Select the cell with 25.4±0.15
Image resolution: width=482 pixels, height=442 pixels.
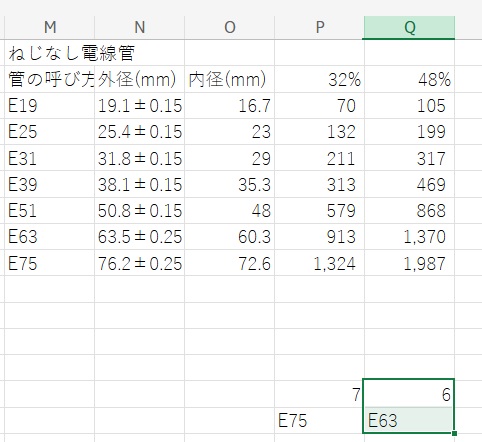140,132
